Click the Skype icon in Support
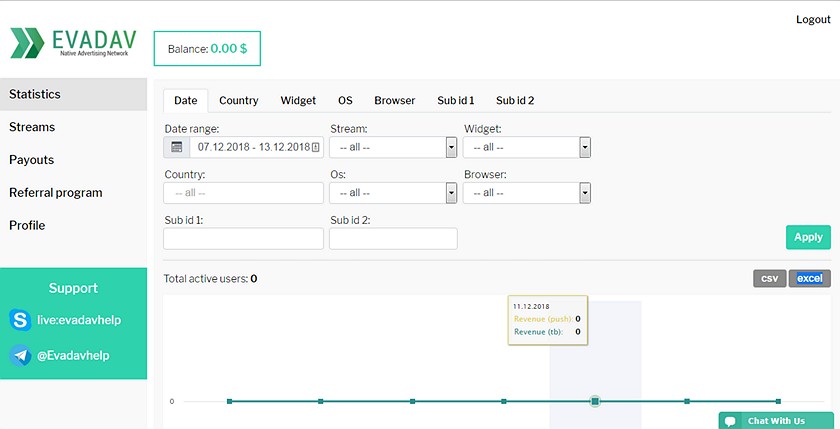Screen dimensions: 840x429 pos(20,320)
